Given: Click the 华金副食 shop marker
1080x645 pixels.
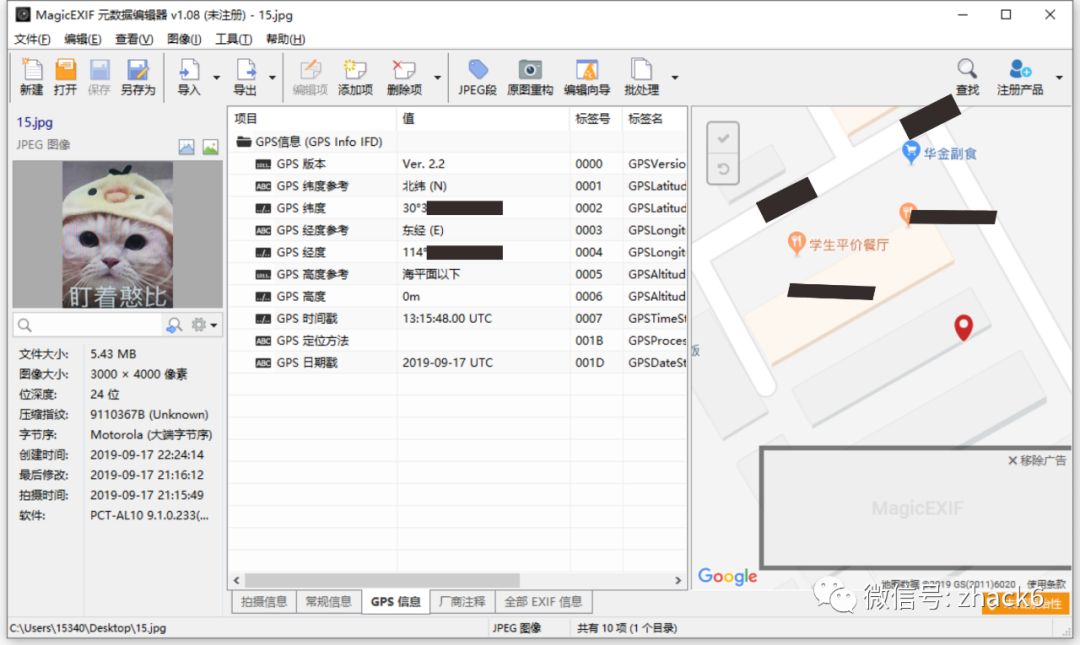Looking at the screenshot, I should pos(911,152).
